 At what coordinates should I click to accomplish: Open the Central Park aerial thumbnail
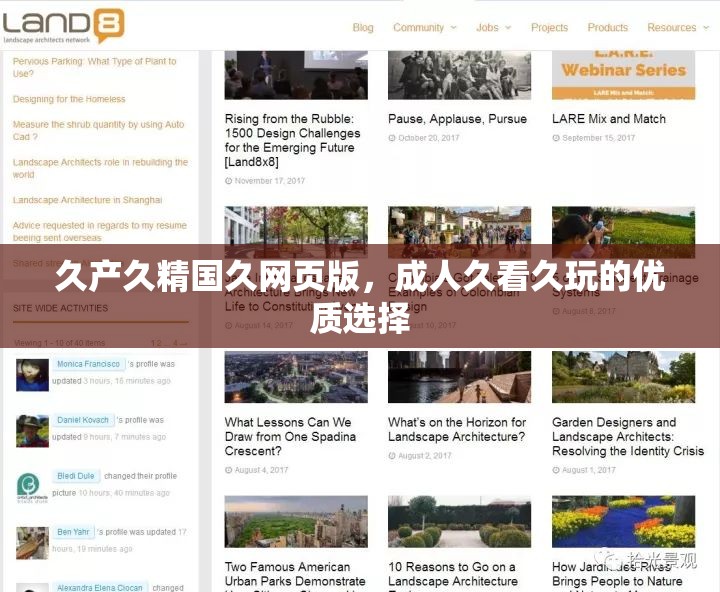(296, 521)
